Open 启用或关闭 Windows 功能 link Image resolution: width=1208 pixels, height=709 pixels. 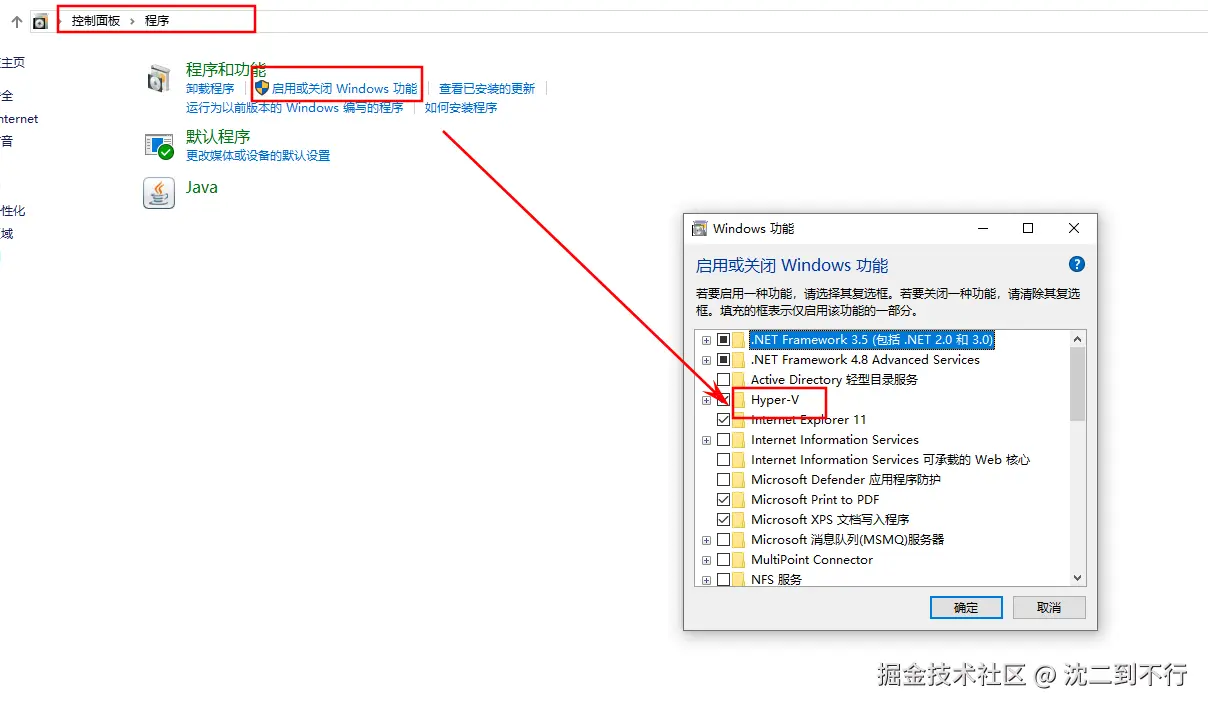(345, 89)
